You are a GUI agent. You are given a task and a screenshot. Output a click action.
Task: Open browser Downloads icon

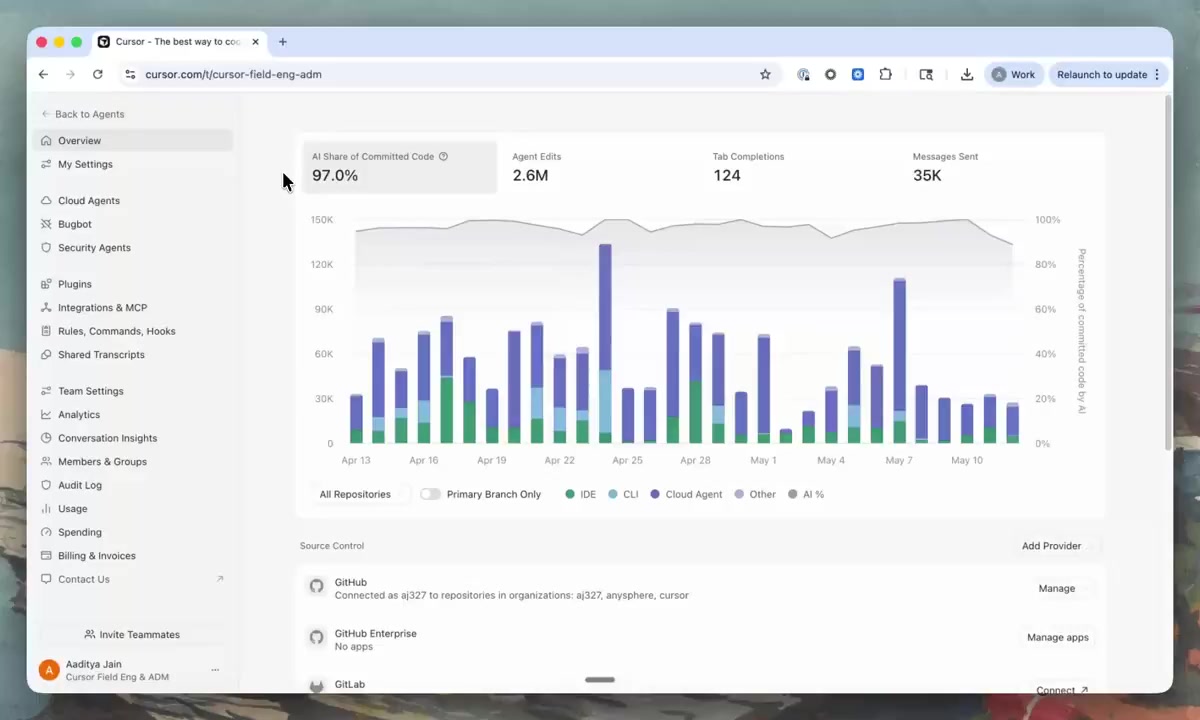point(967,74)
